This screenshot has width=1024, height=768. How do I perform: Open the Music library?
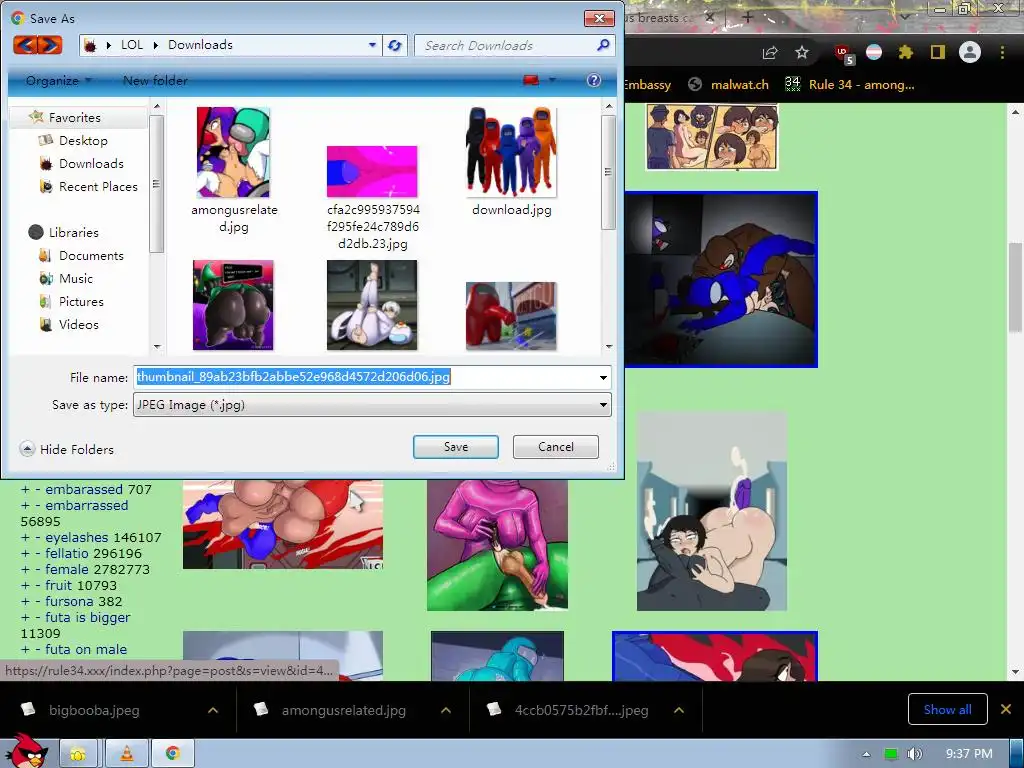[x=76, y=278]
